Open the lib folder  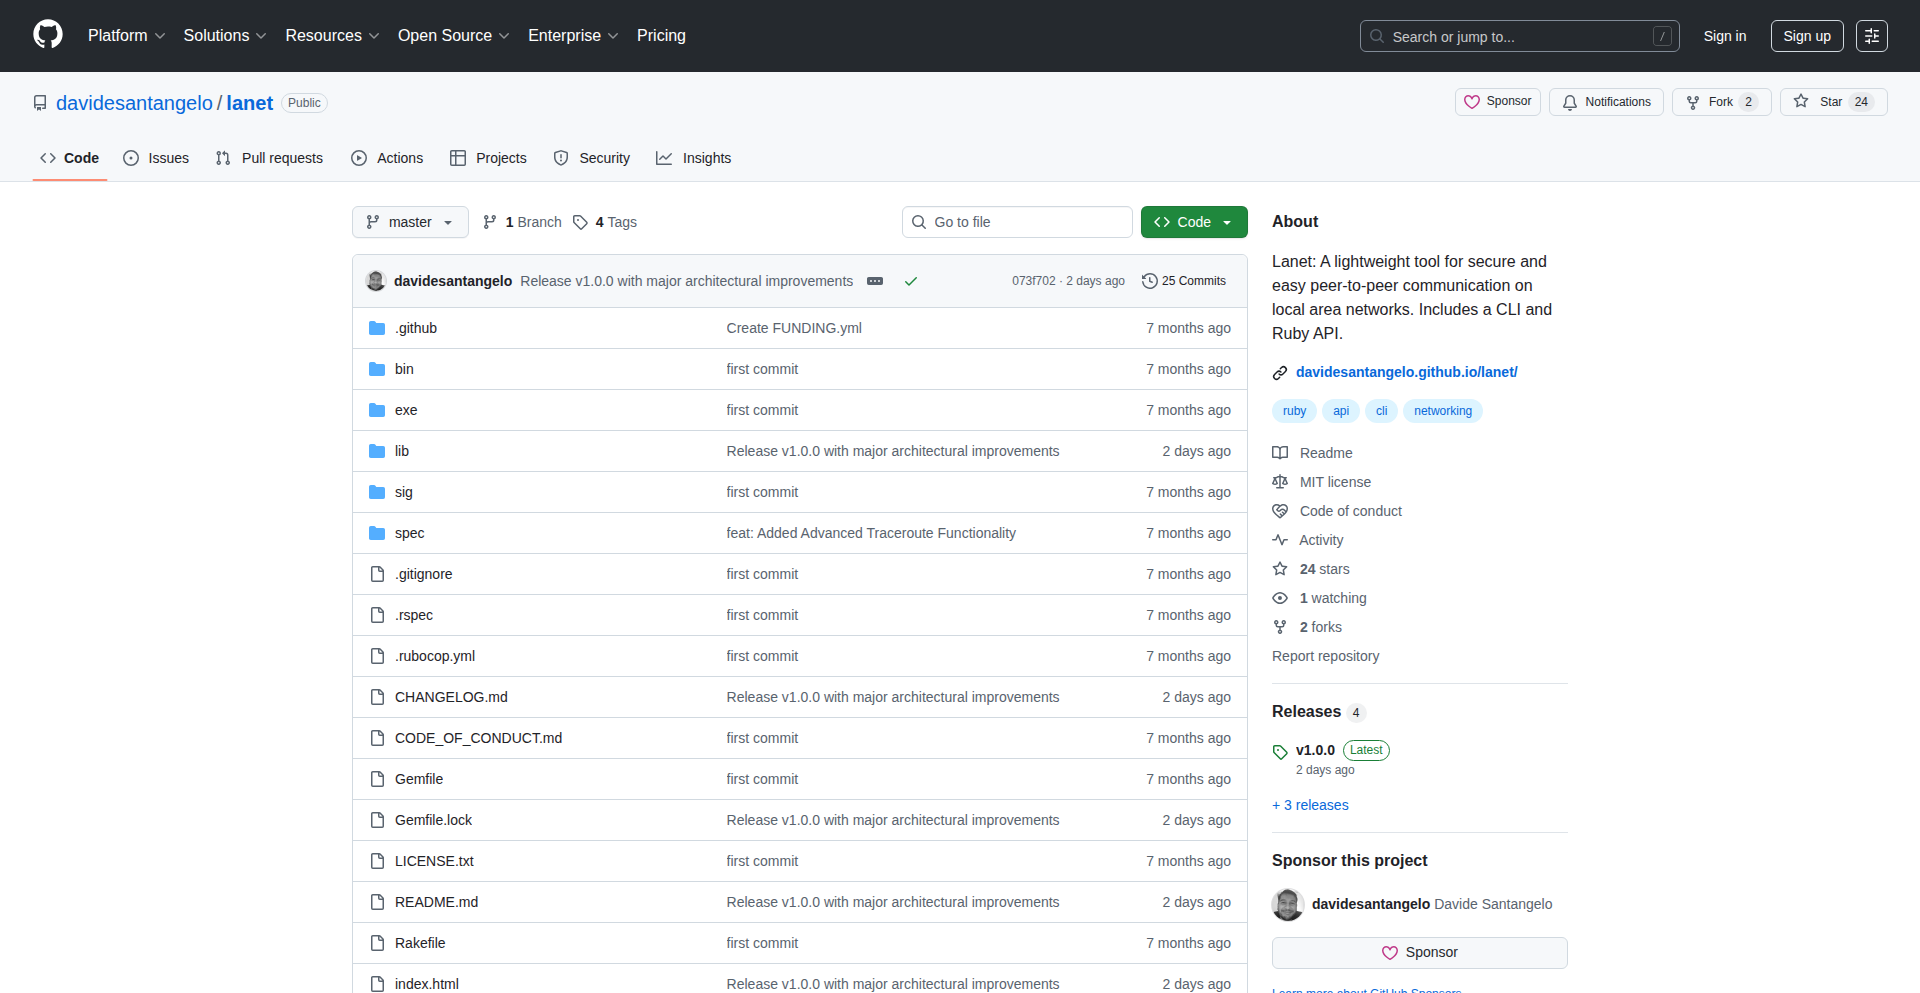(401, 451)
